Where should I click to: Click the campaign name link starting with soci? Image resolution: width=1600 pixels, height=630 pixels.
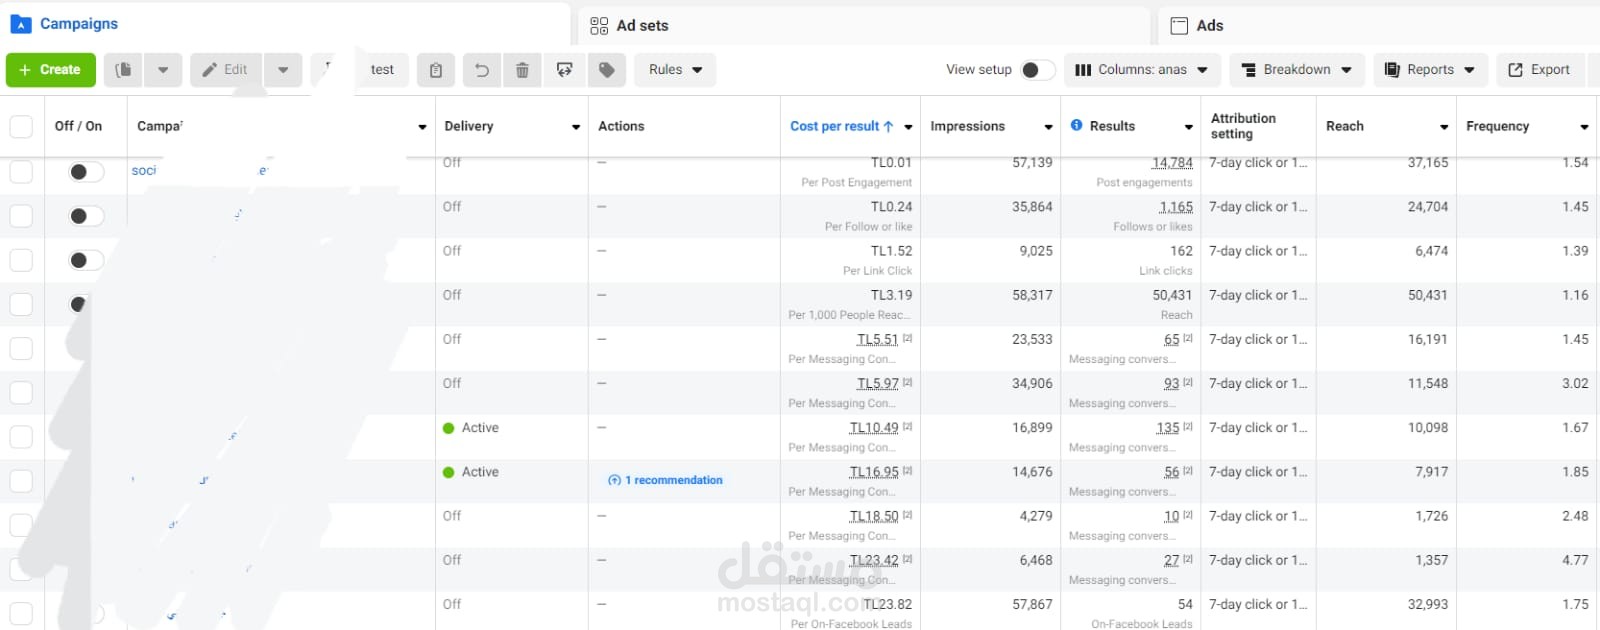click(x=144, y=171)
